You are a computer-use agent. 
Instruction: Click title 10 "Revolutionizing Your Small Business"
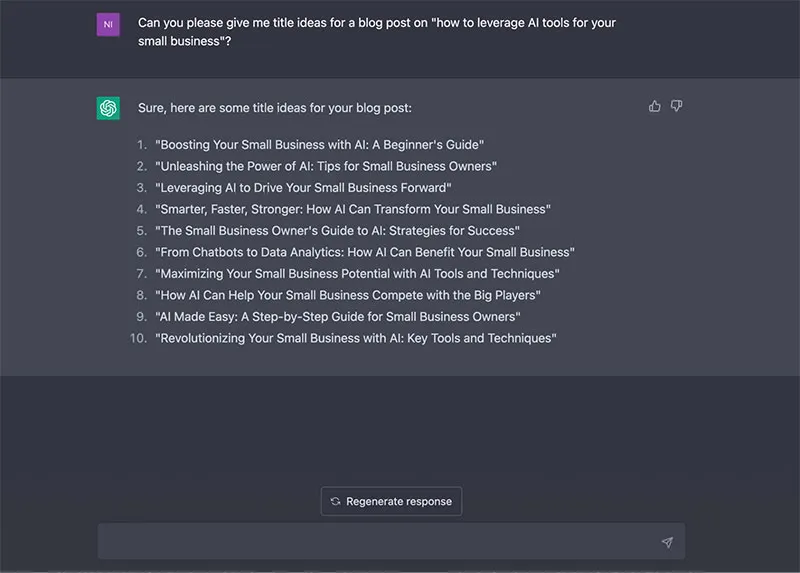pos(355,338)
